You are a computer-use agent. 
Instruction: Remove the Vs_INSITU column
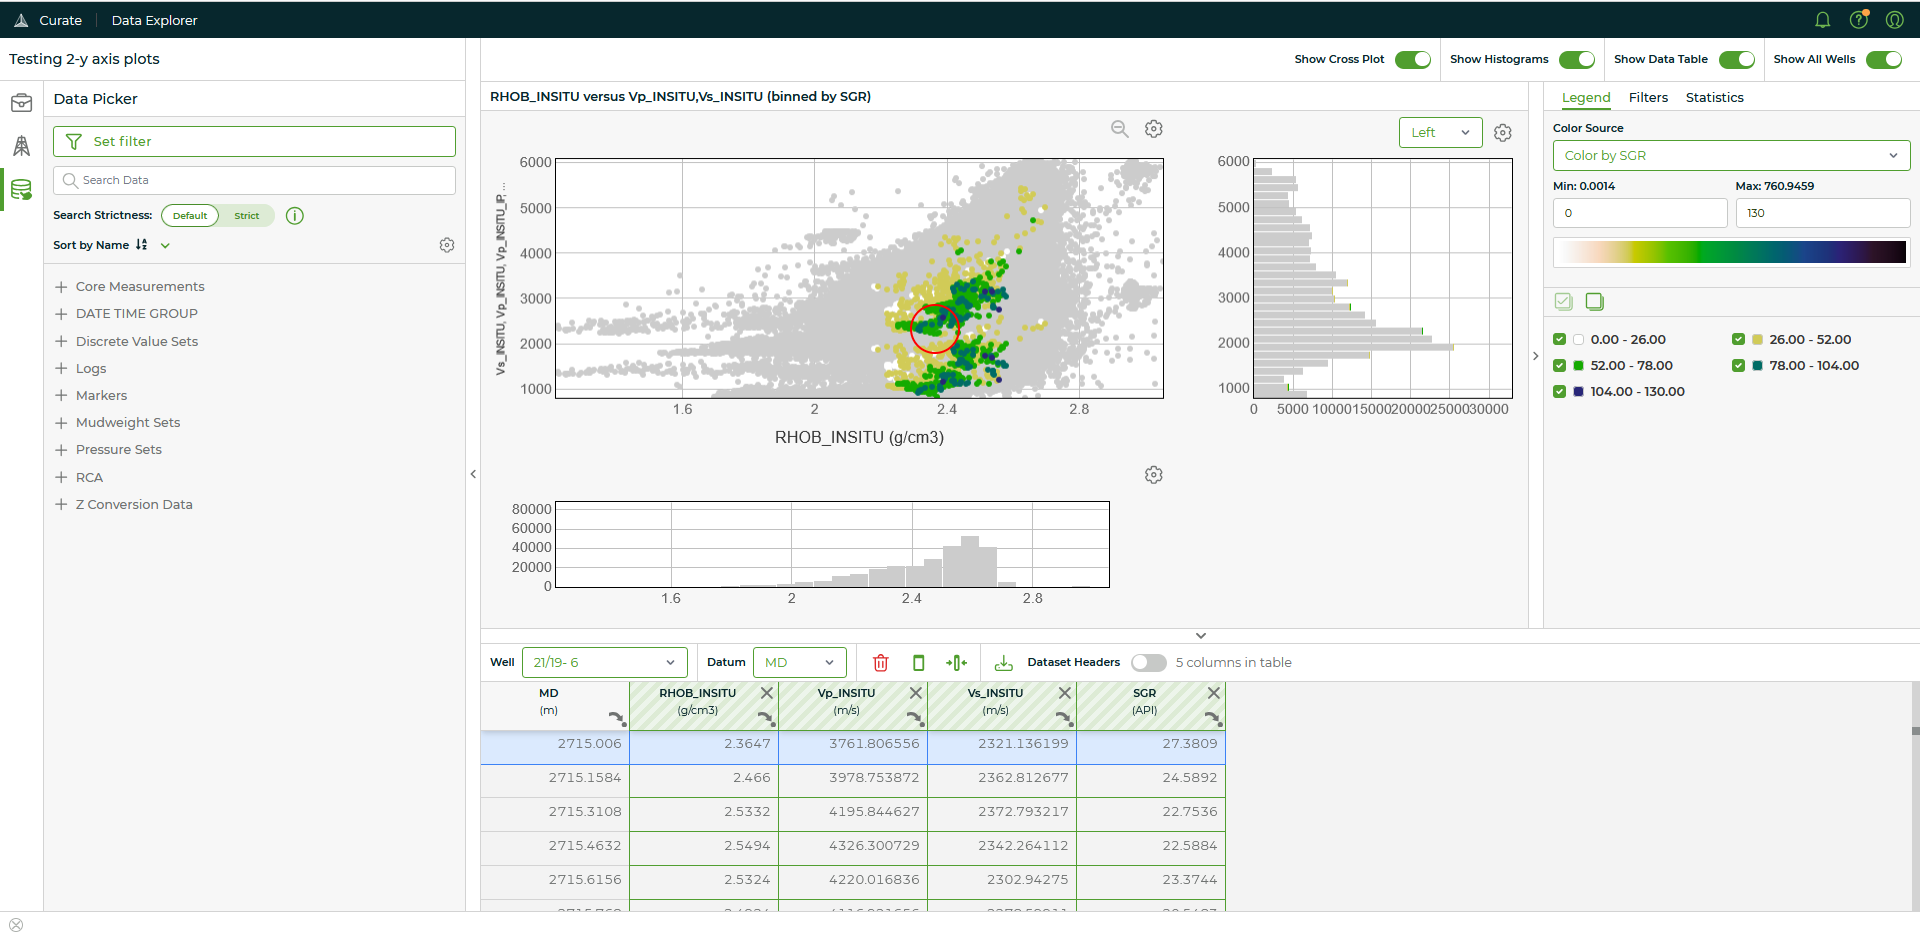(x=1065, y=693)
